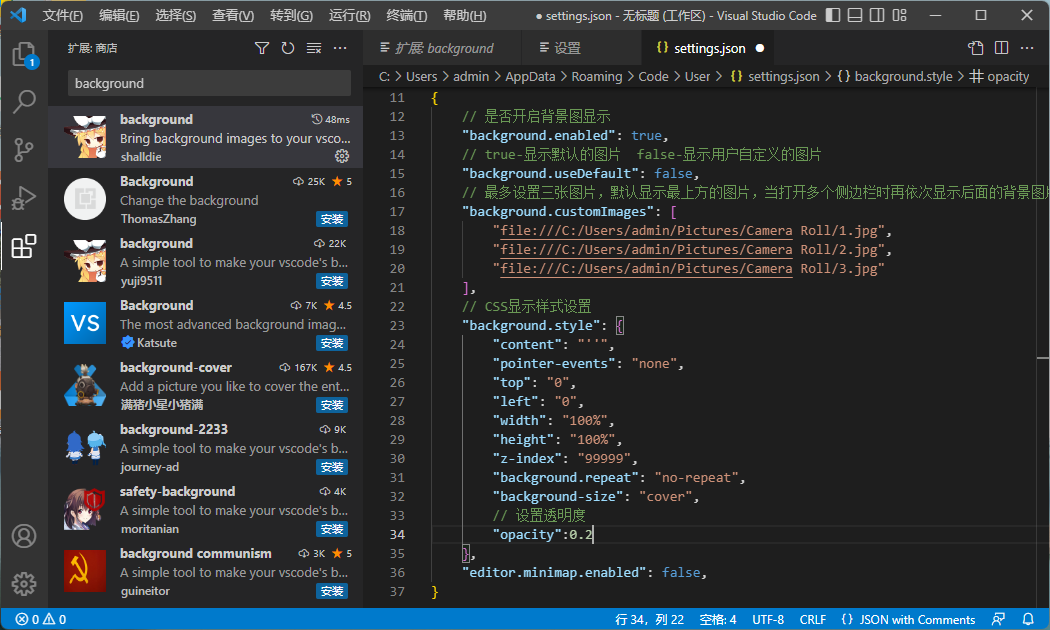Click opacity breadcrumb item
1050x630 pixels.
999,76
